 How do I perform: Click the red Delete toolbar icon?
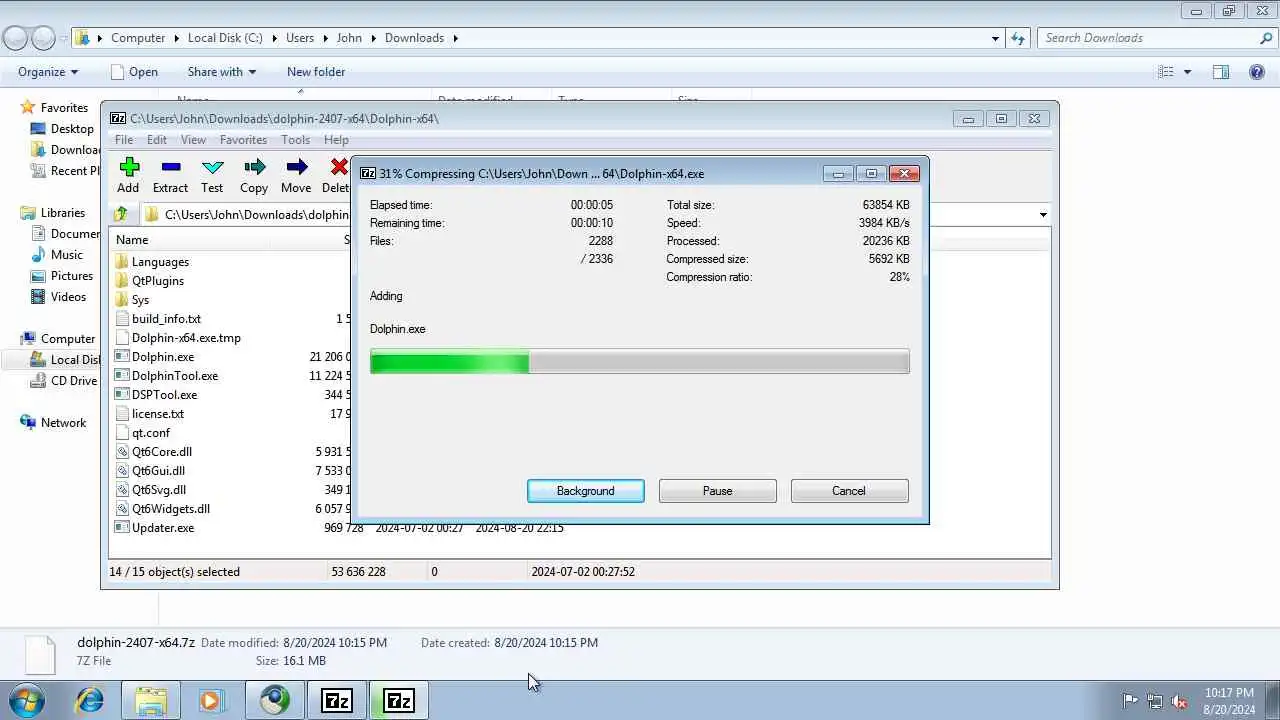pyautogui.click(x=339, y=167)
